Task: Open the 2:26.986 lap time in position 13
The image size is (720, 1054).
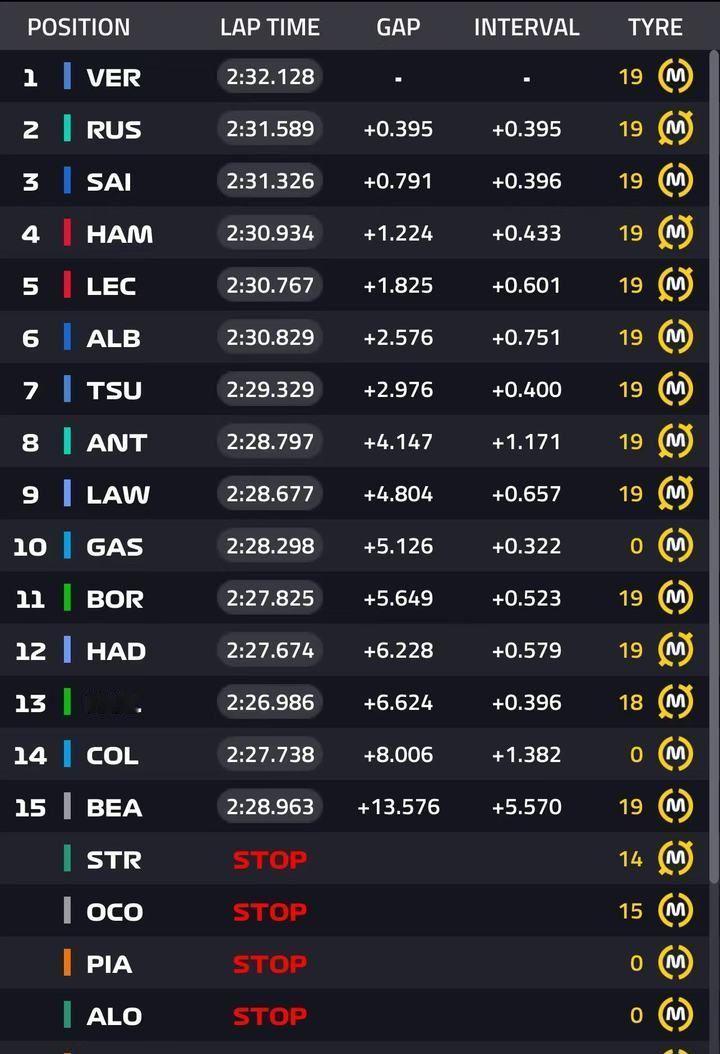Action: [x=270, y=702]
